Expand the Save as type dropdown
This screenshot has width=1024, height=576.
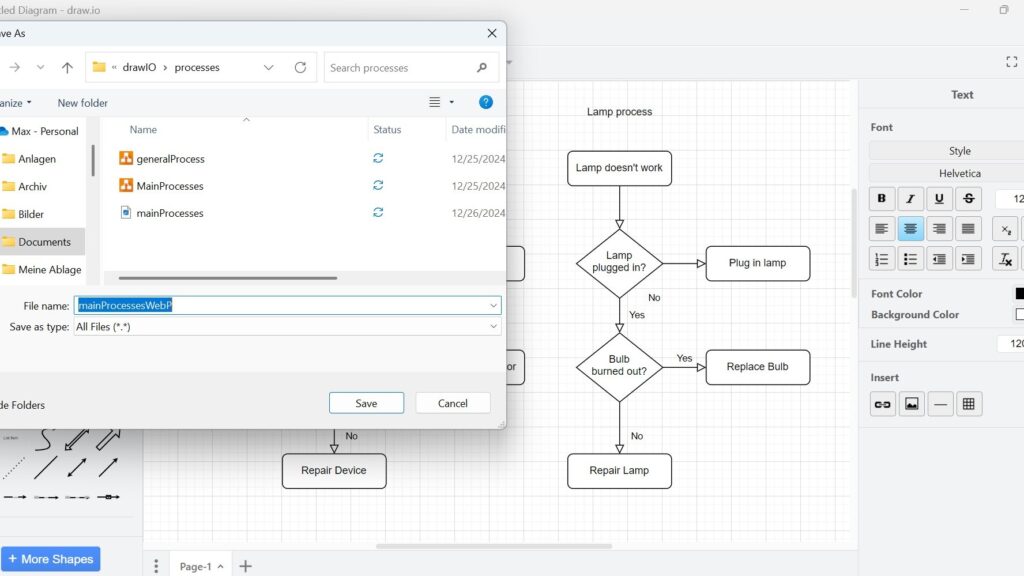(493, 327)
